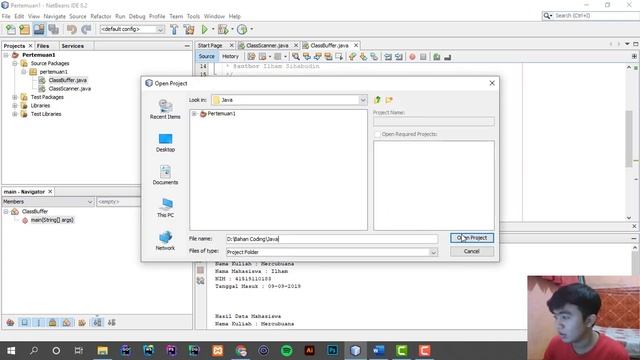640x360 pixels.
Task: Click the Open Project button
Action: click(x=471, y=238)
